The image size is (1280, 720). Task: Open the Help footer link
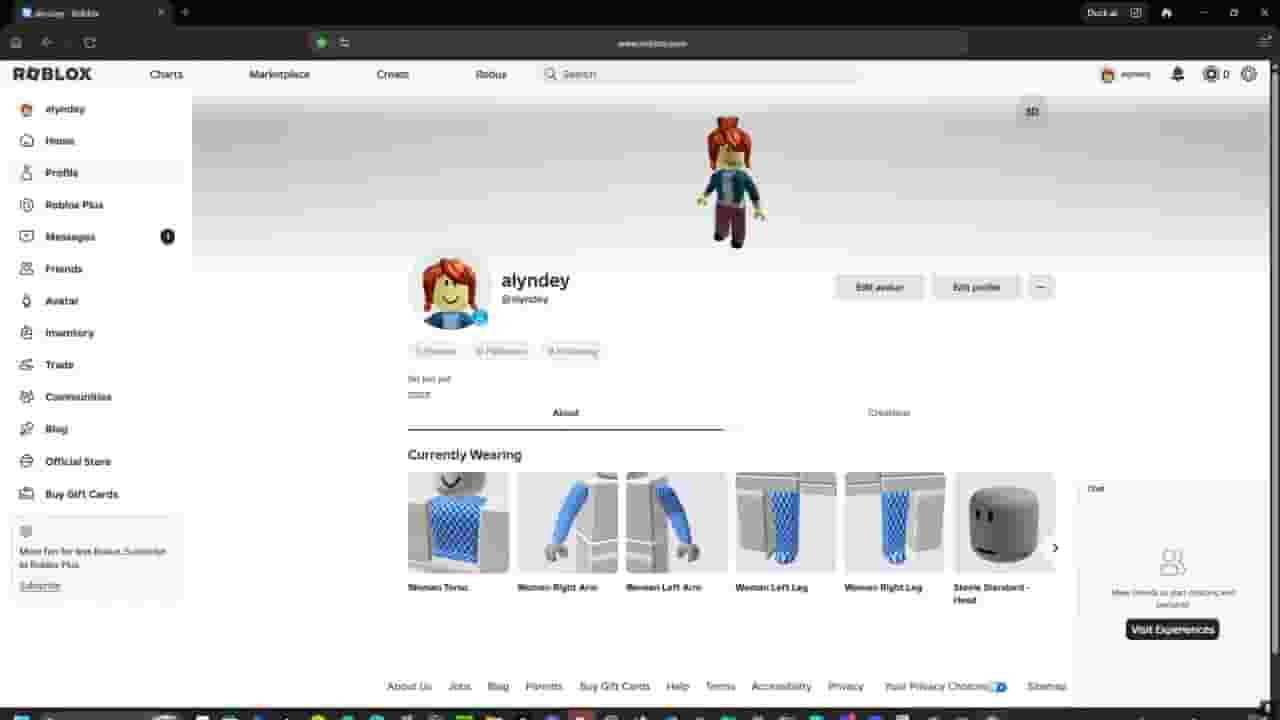(x=677, y=686)
